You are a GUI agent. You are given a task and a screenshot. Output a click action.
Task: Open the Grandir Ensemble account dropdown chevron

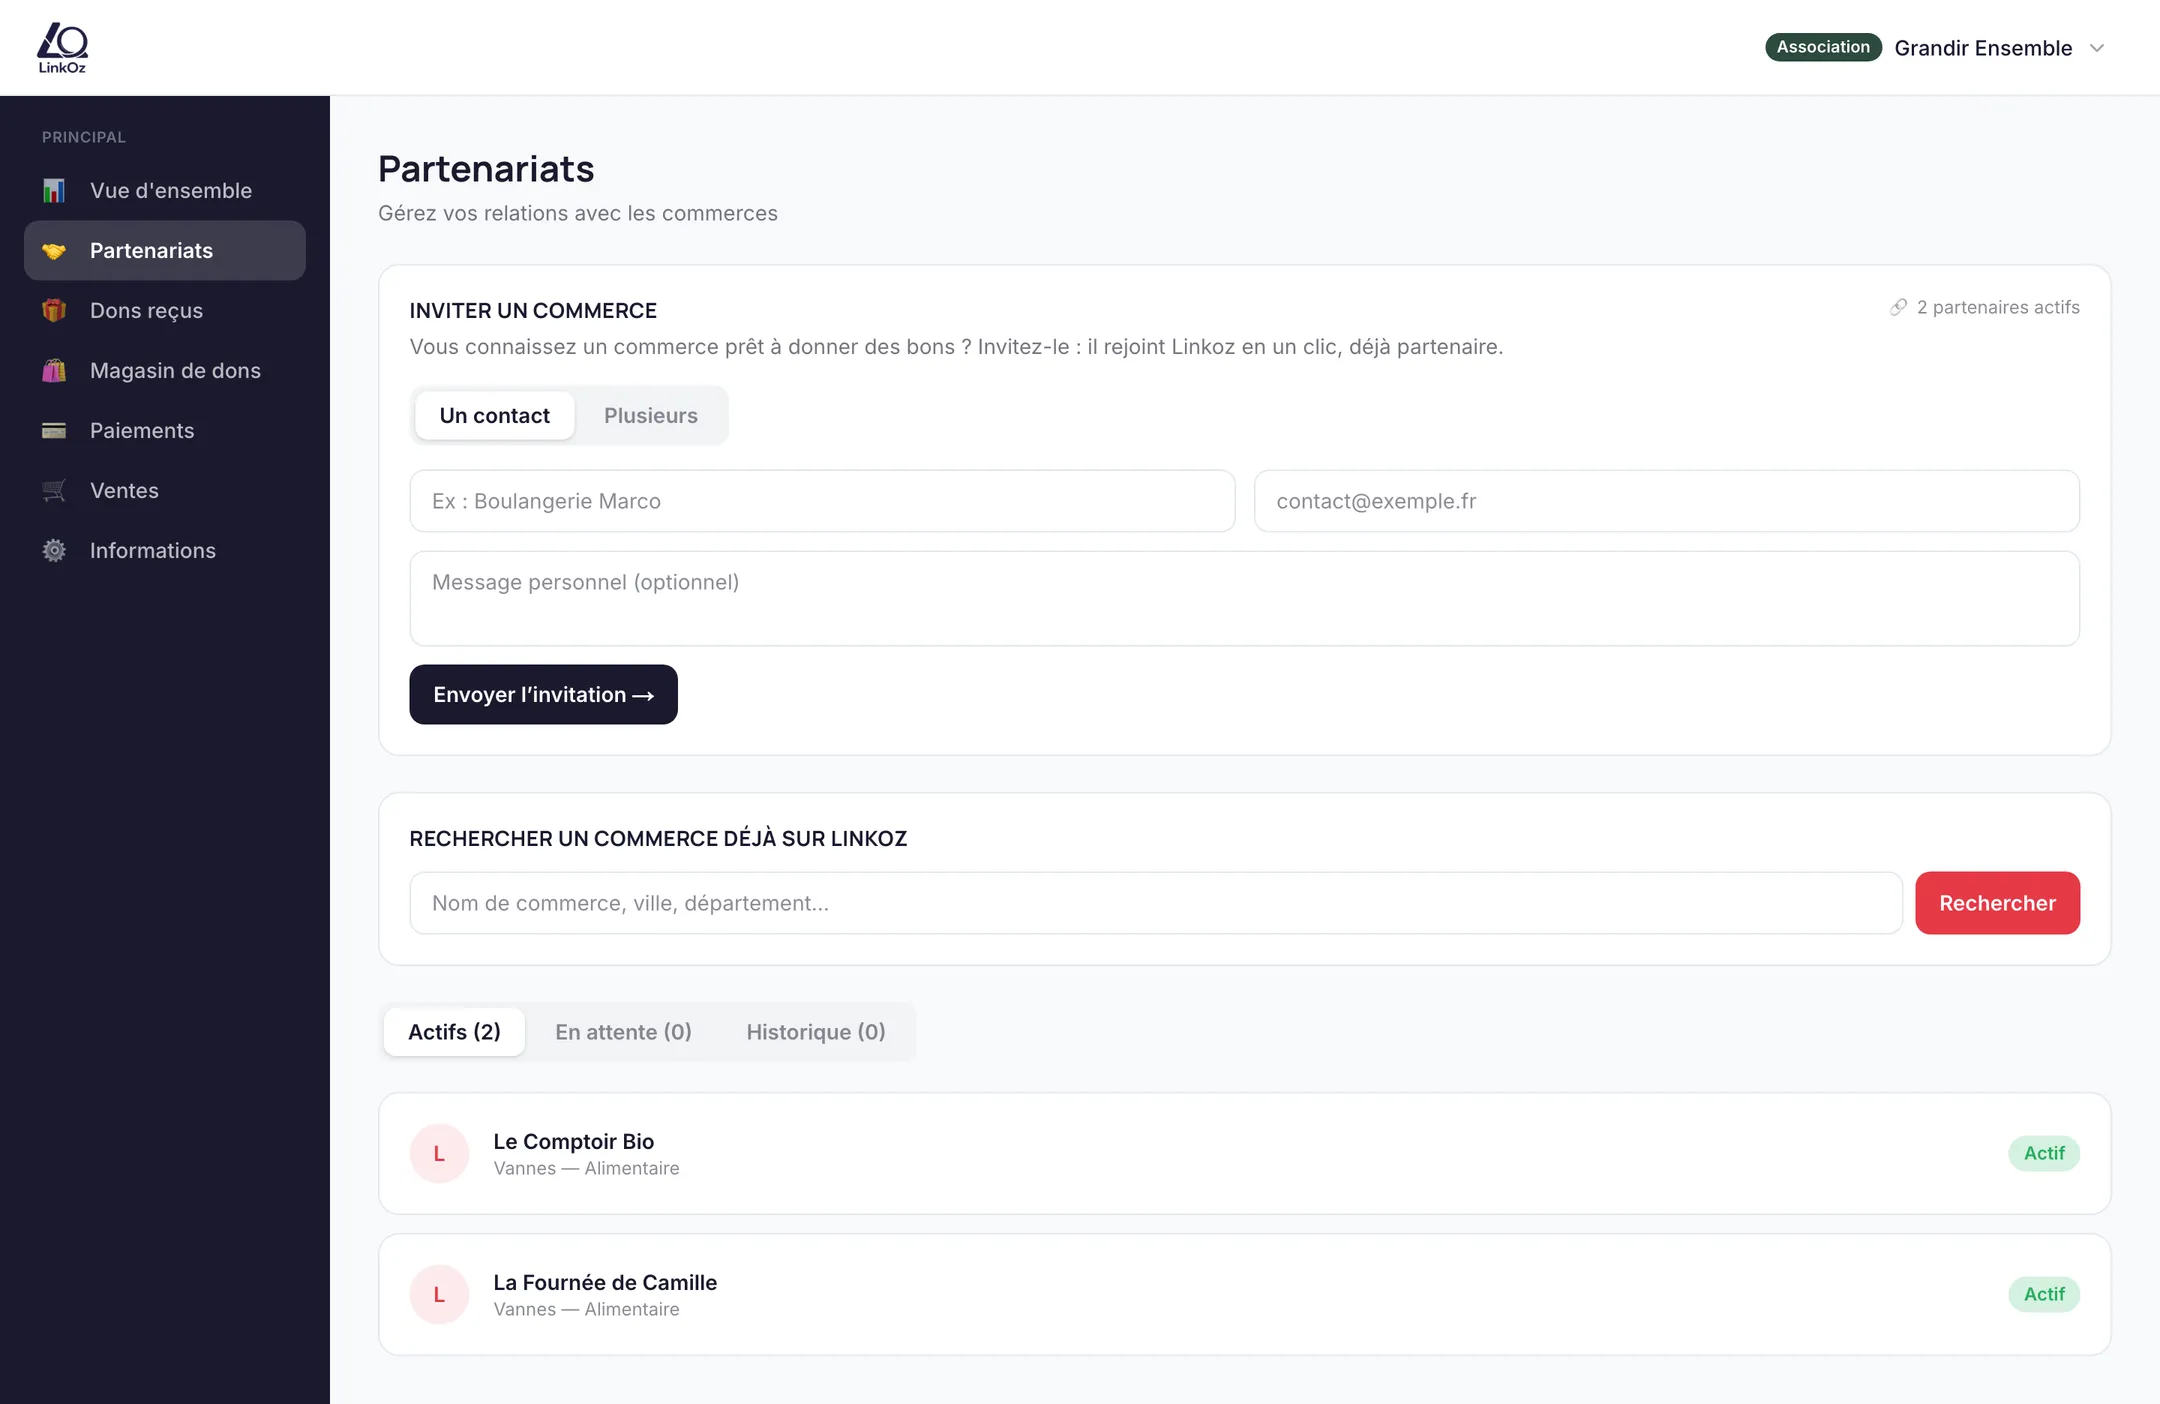[2097, 48]
